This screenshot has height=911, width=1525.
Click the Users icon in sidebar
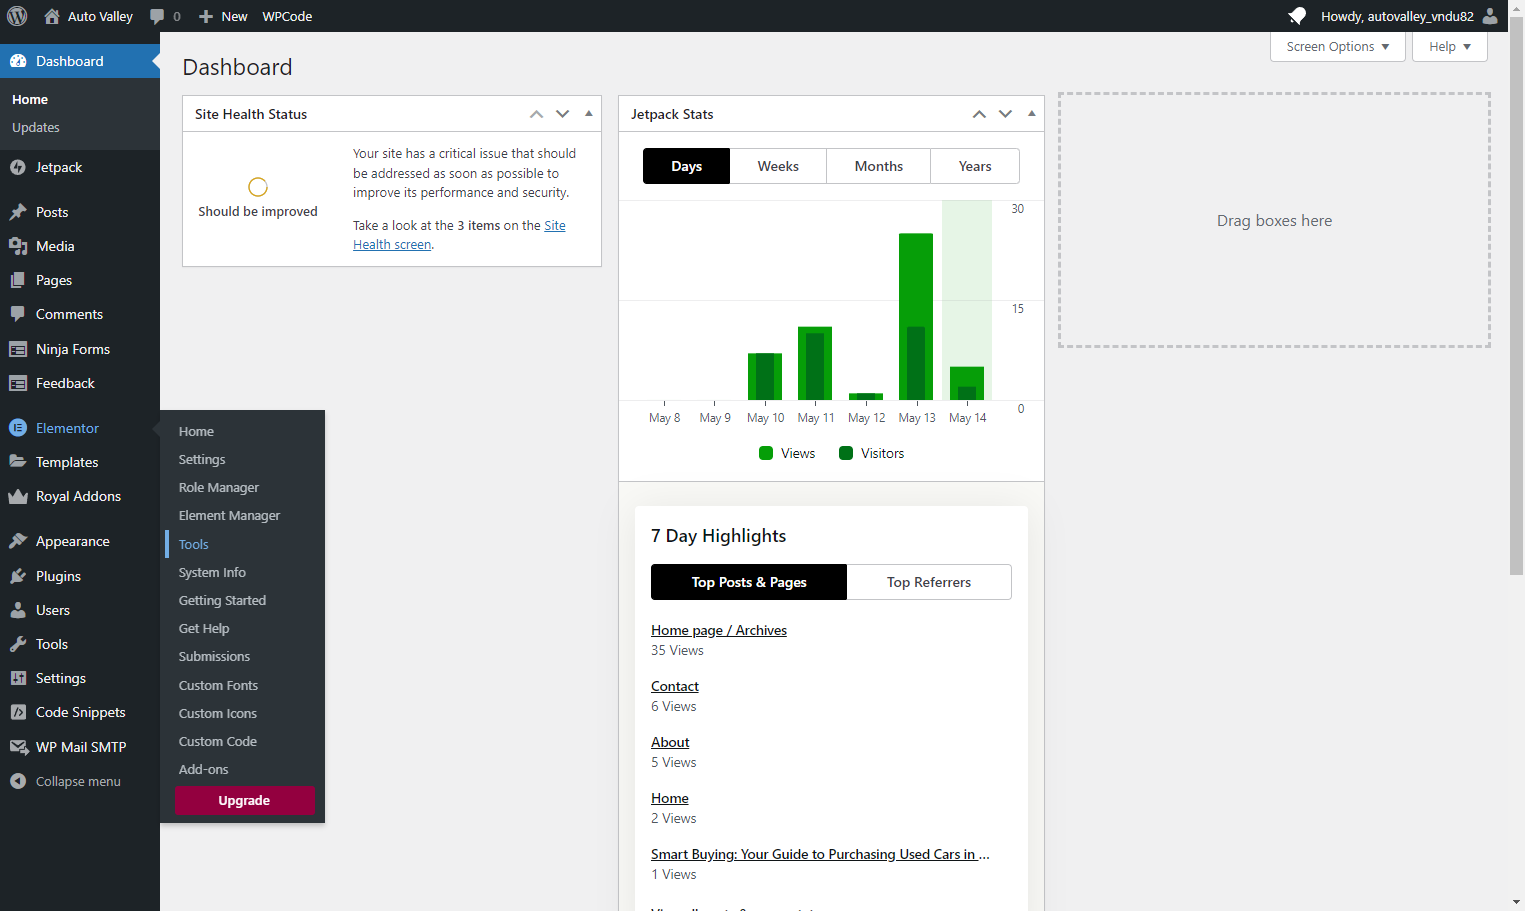tap(18, 610)
